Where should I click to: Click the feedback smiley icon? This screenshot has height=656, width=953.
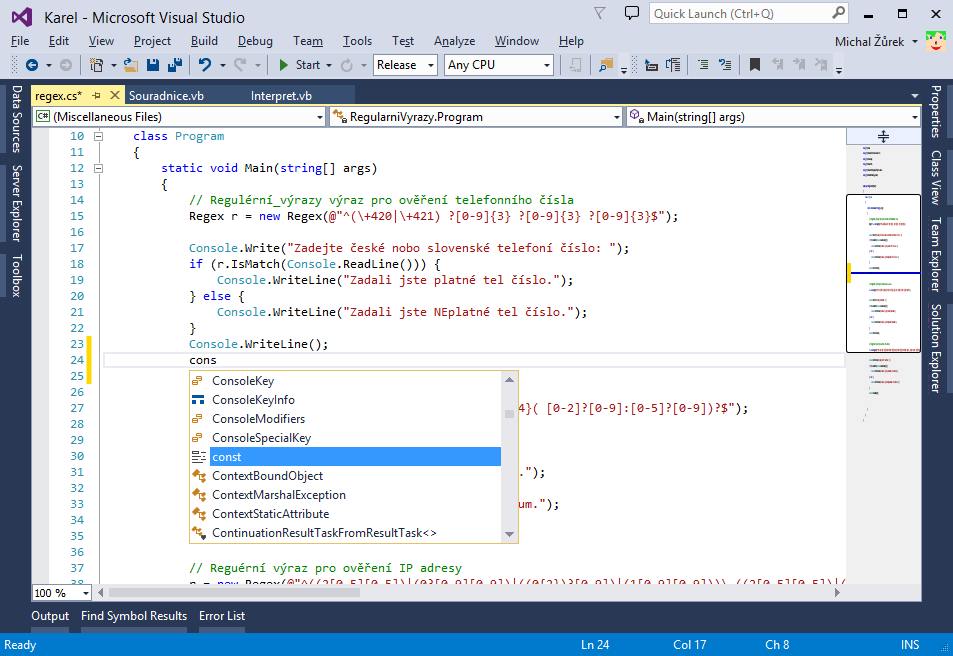tap(936, 42)
